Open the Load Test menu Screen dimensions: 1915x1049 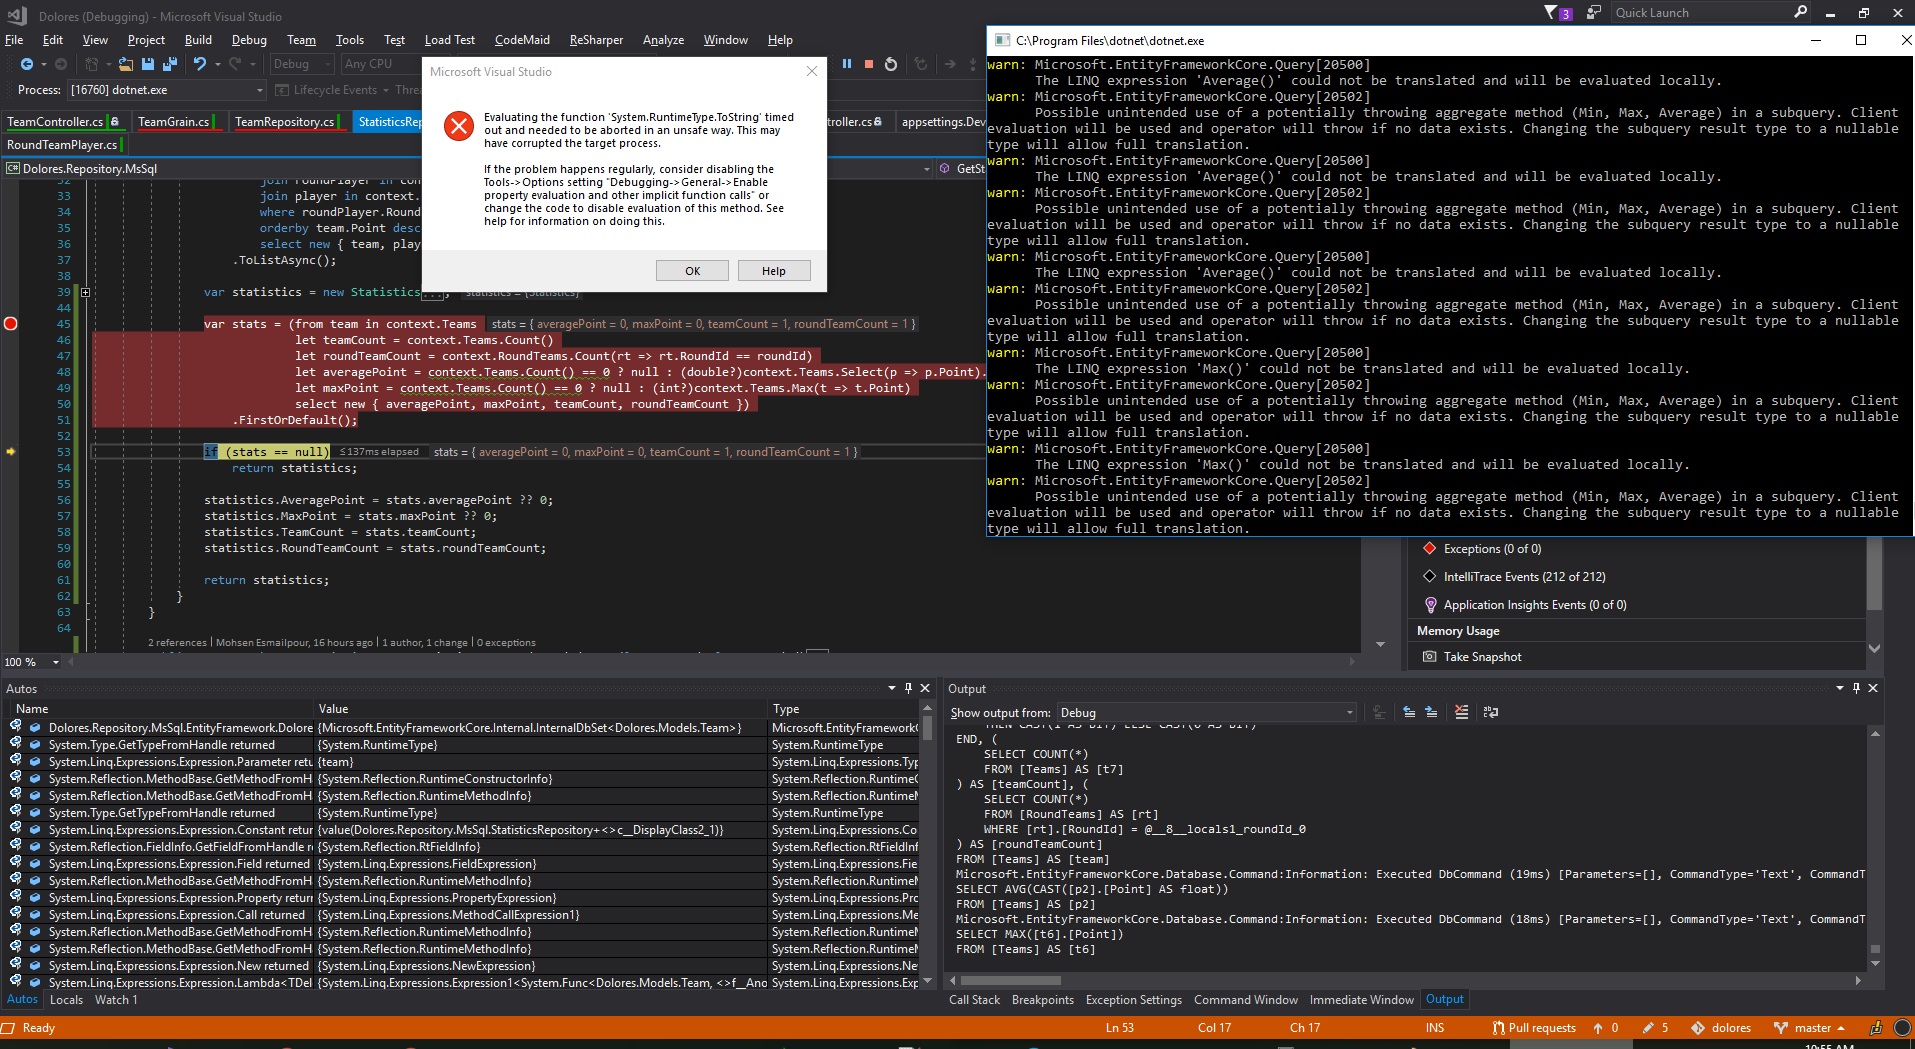click(449, 40)
